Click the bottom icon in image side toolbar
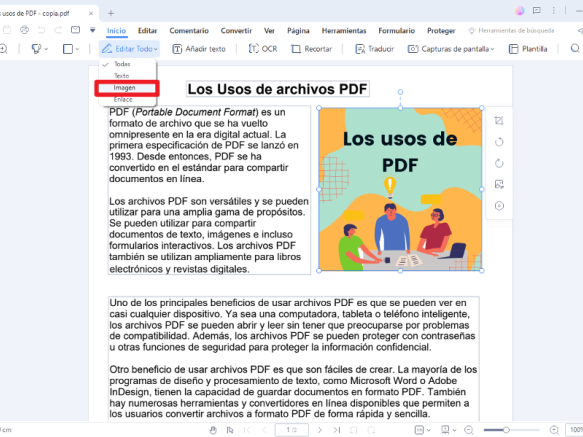The width and height of the screenshot is (583, 437). [499, 206]
